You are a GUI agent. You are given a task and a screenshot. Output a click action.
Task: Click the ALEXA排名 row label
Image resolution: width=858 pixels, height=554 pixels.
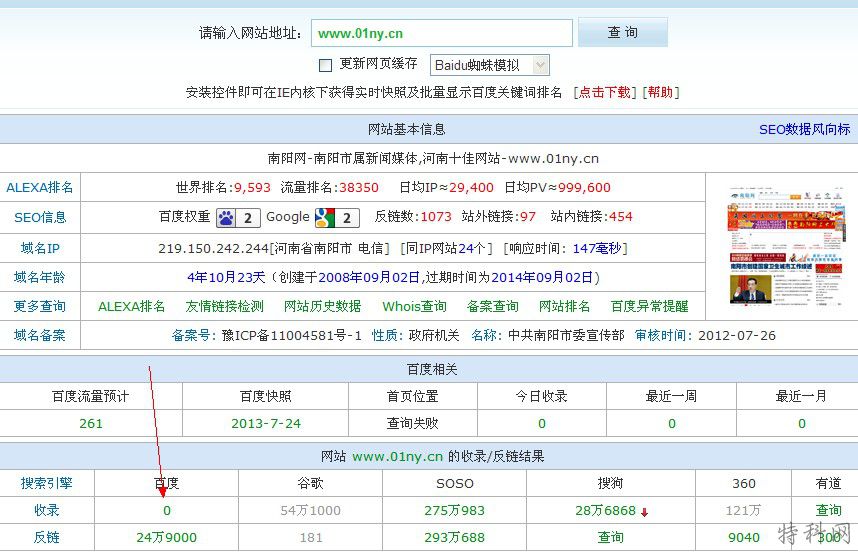pyautogui.click(x=39, y=187)
